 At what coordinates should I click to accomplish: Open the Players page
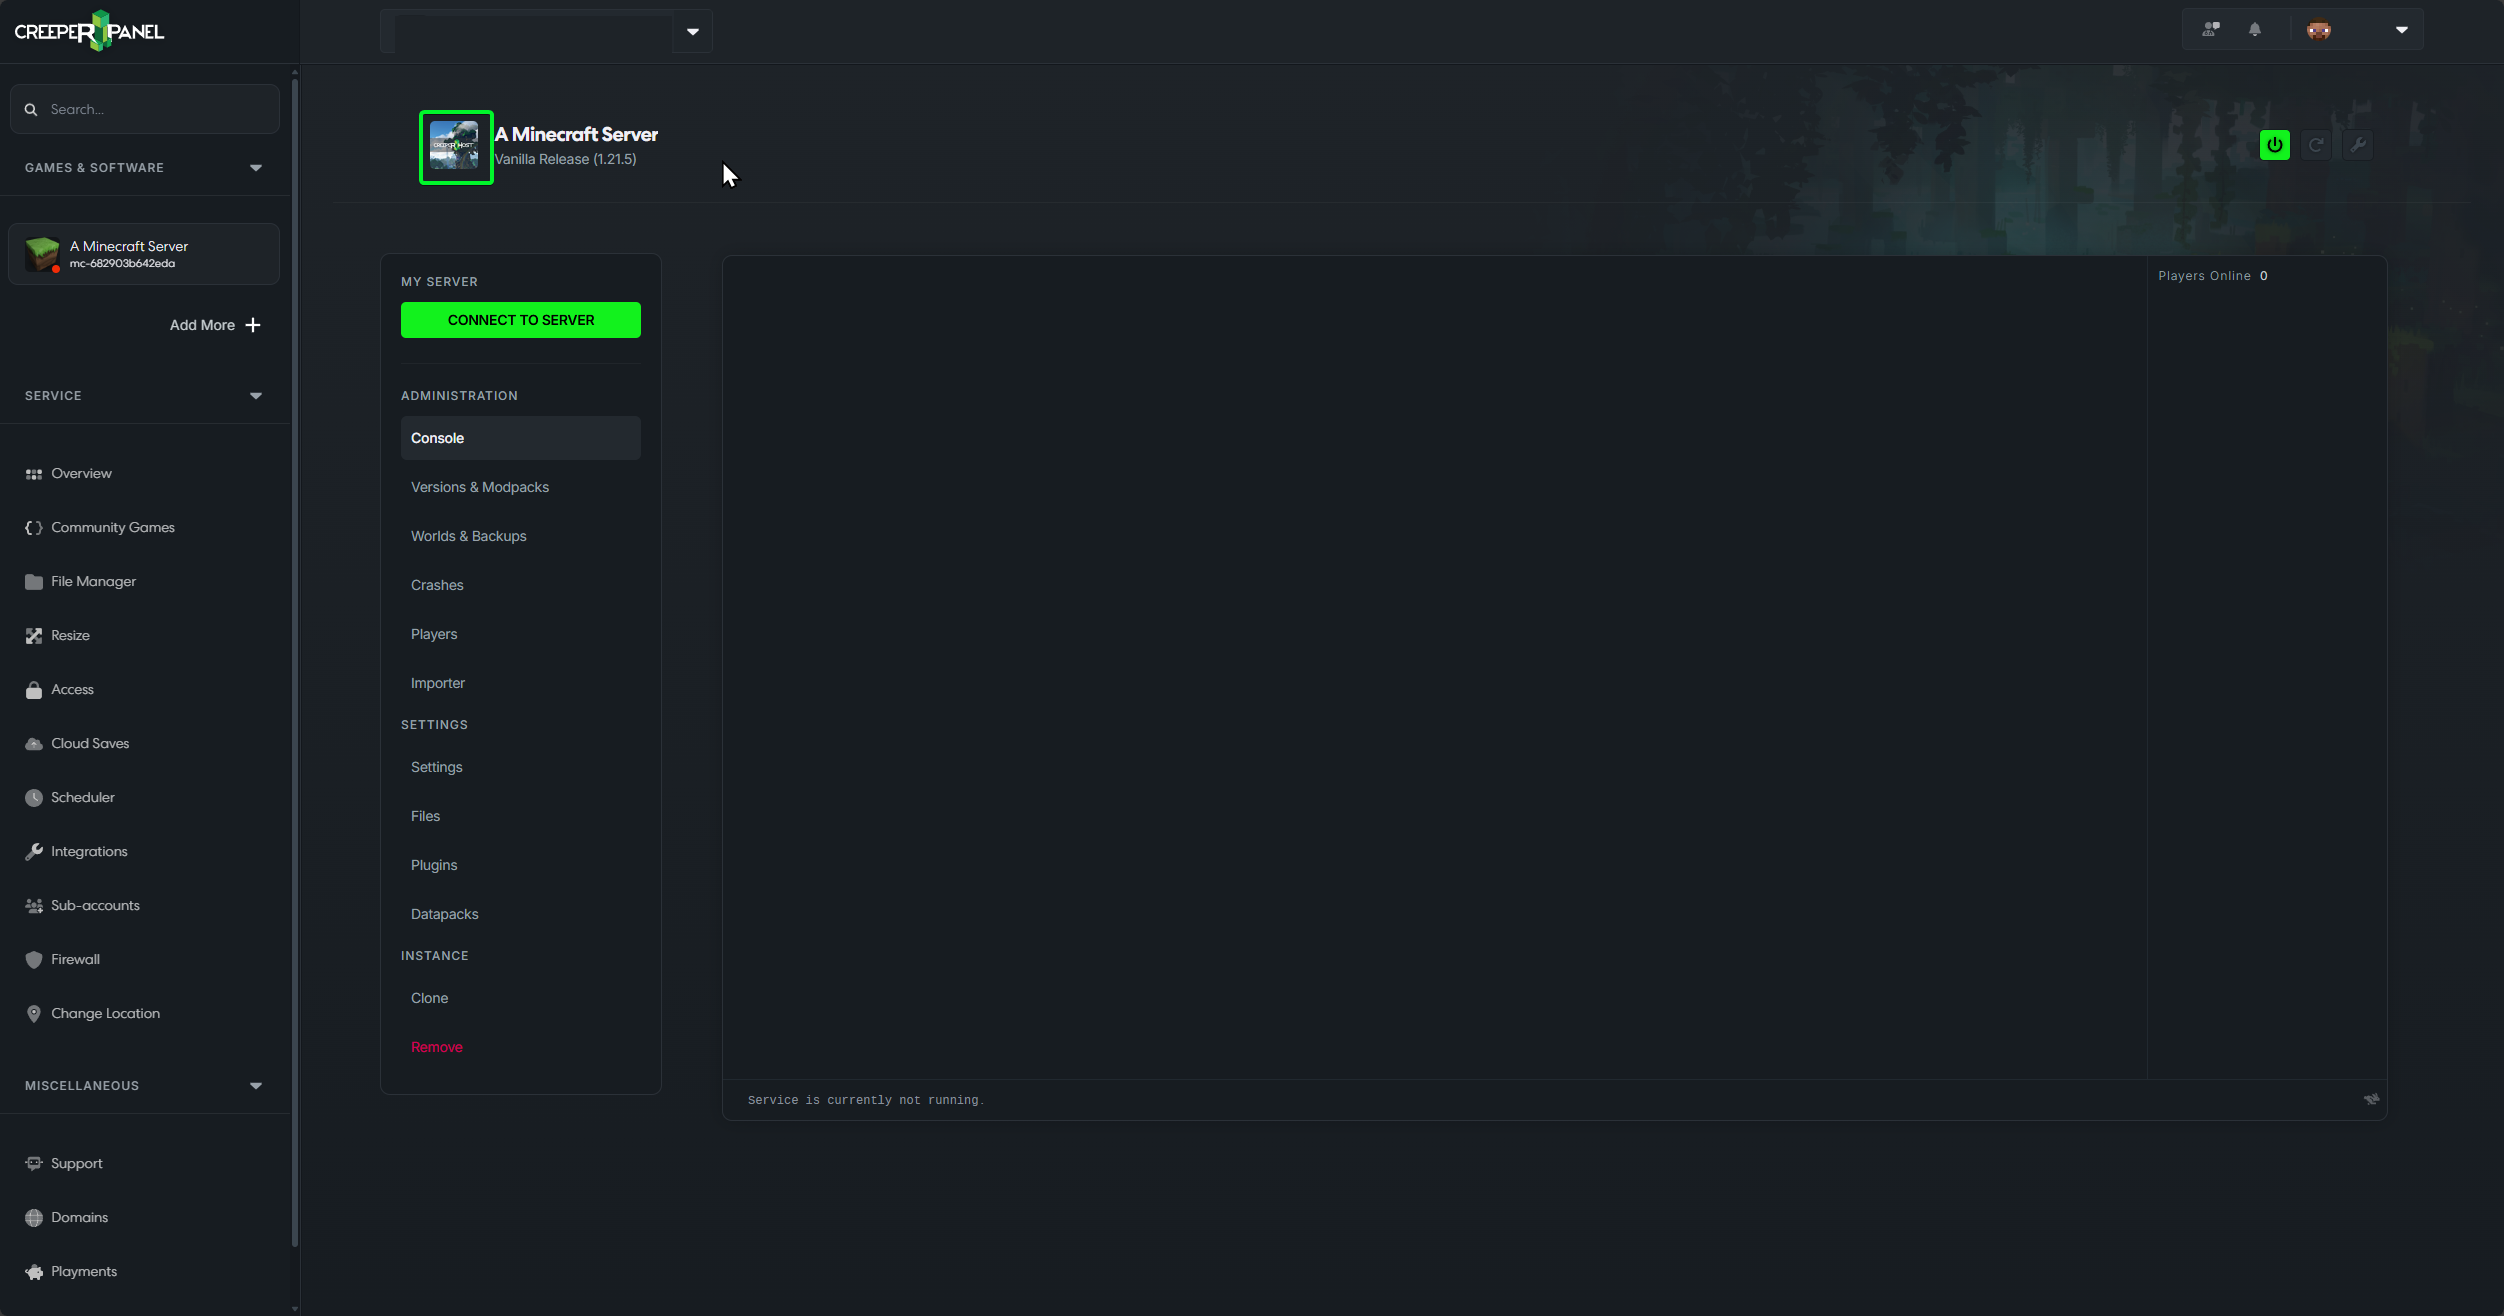pos(434,634)
